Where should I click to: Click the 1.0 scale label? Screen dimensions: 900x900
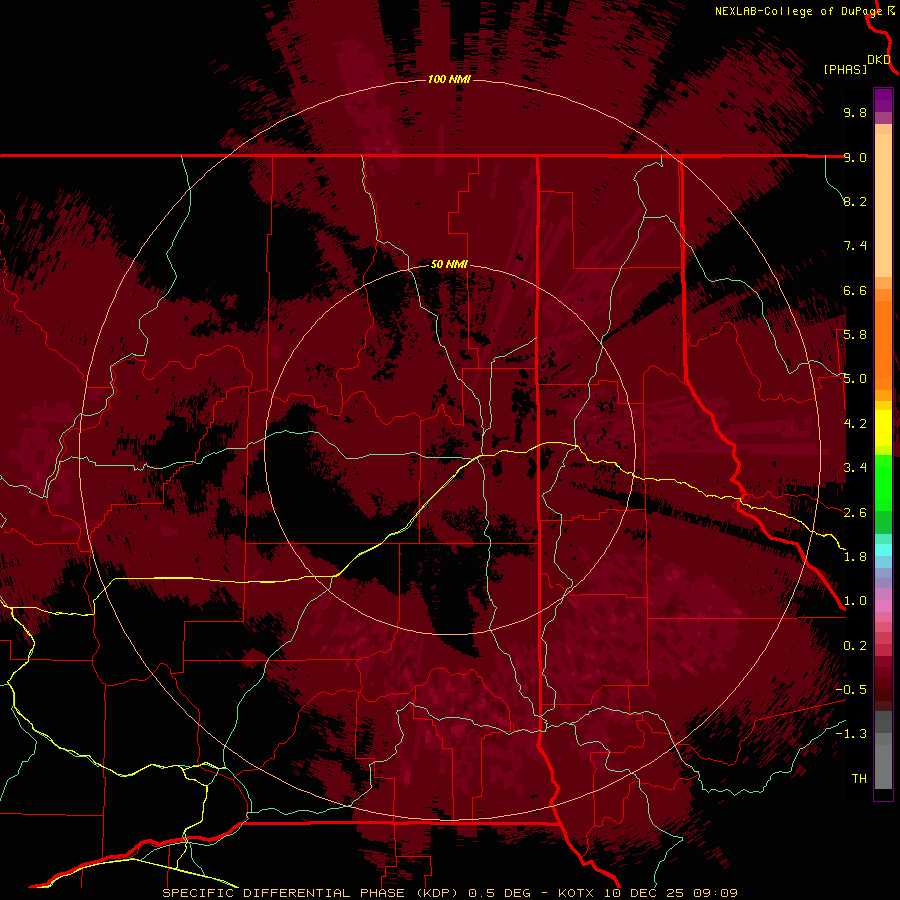(x=855, y=601)
